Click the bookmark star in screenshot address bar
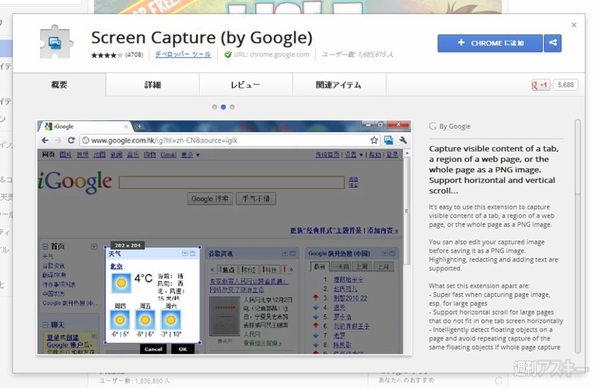Image resolution: width=600 pixels, height=388 pixels. click(x=374, y=140)
